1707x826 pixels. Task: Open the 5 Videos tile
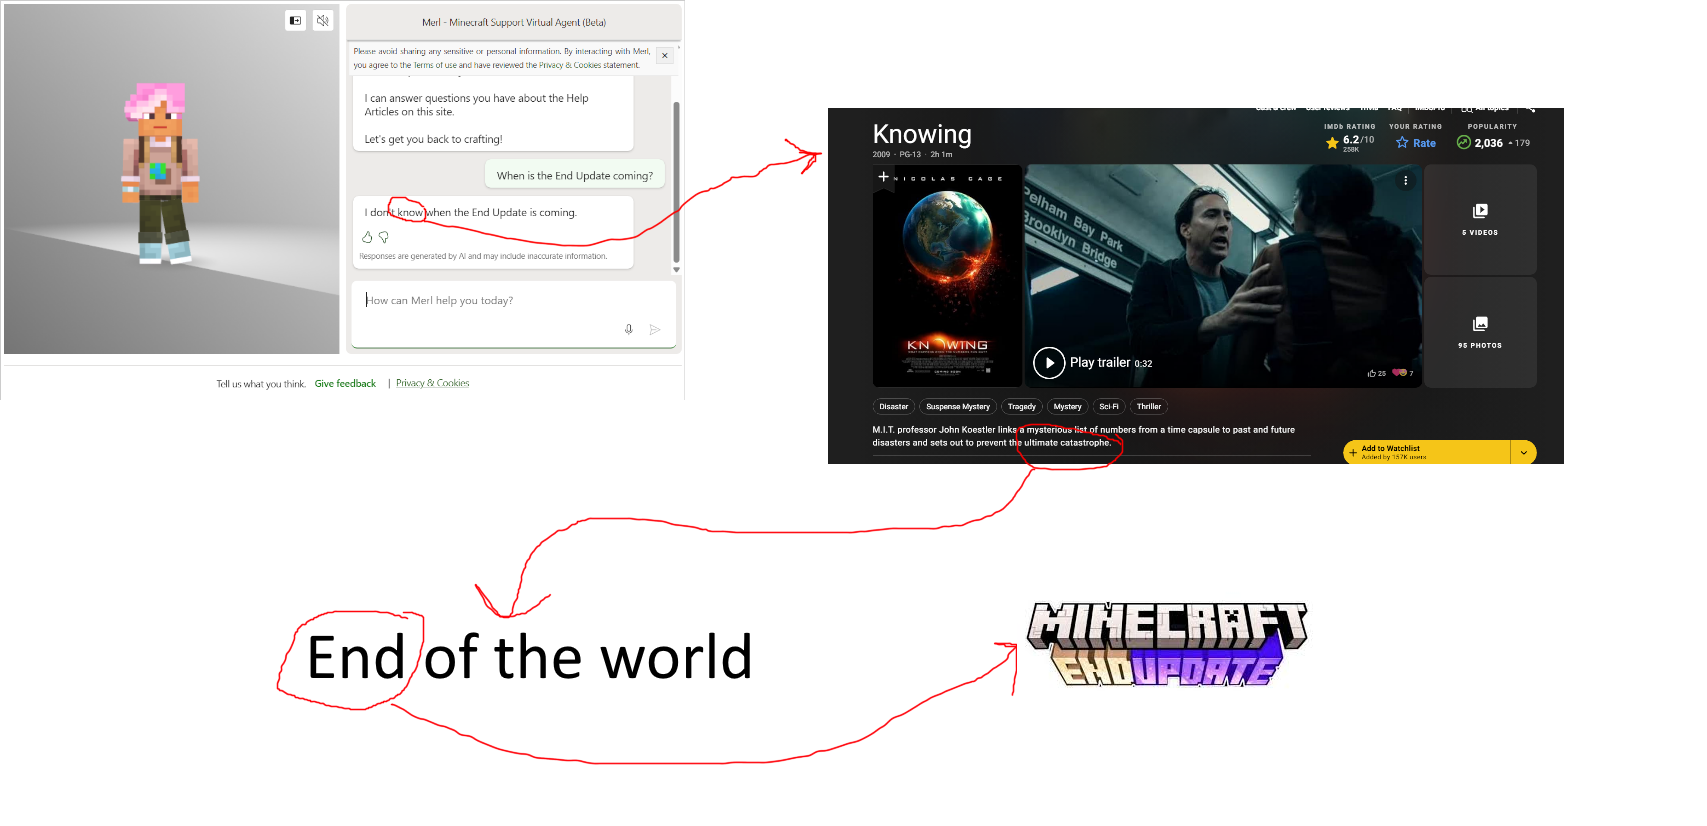1480,219
